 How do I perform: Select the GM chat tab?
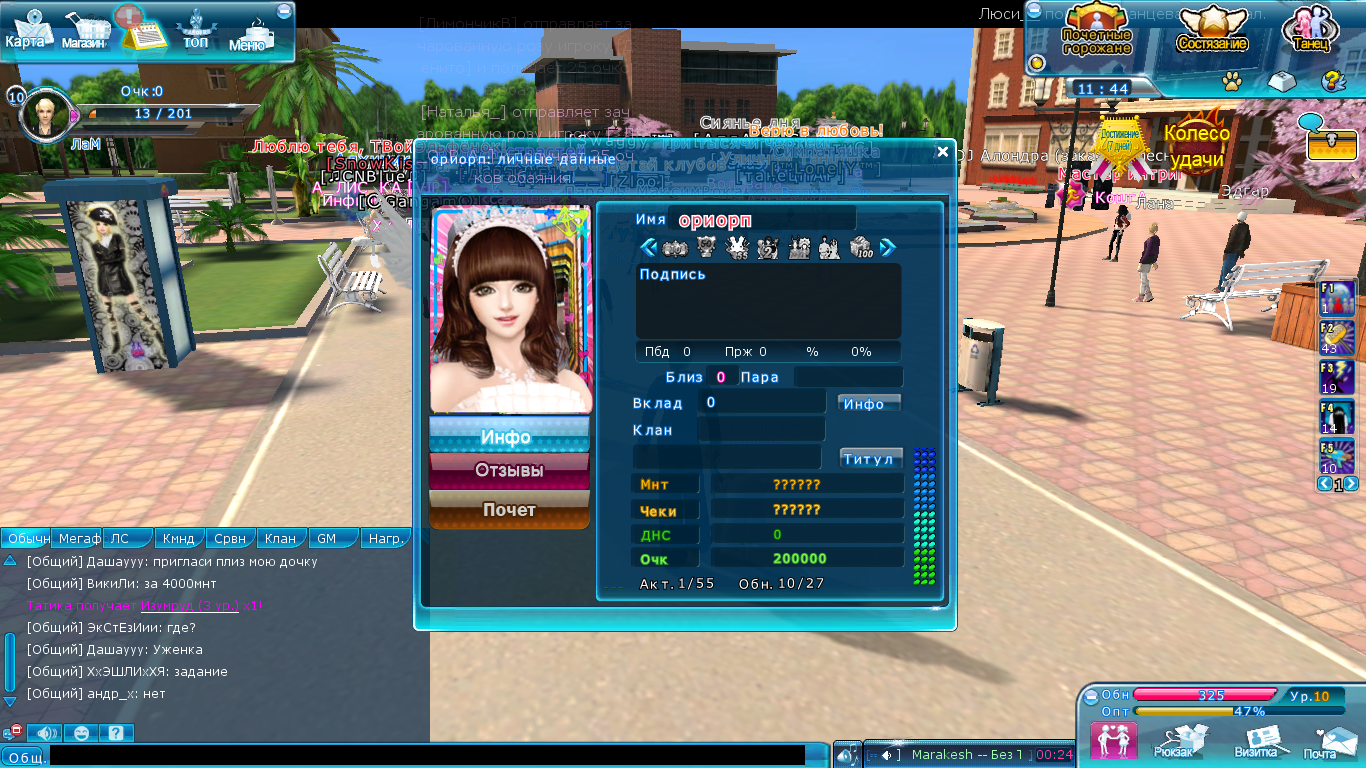333,538
